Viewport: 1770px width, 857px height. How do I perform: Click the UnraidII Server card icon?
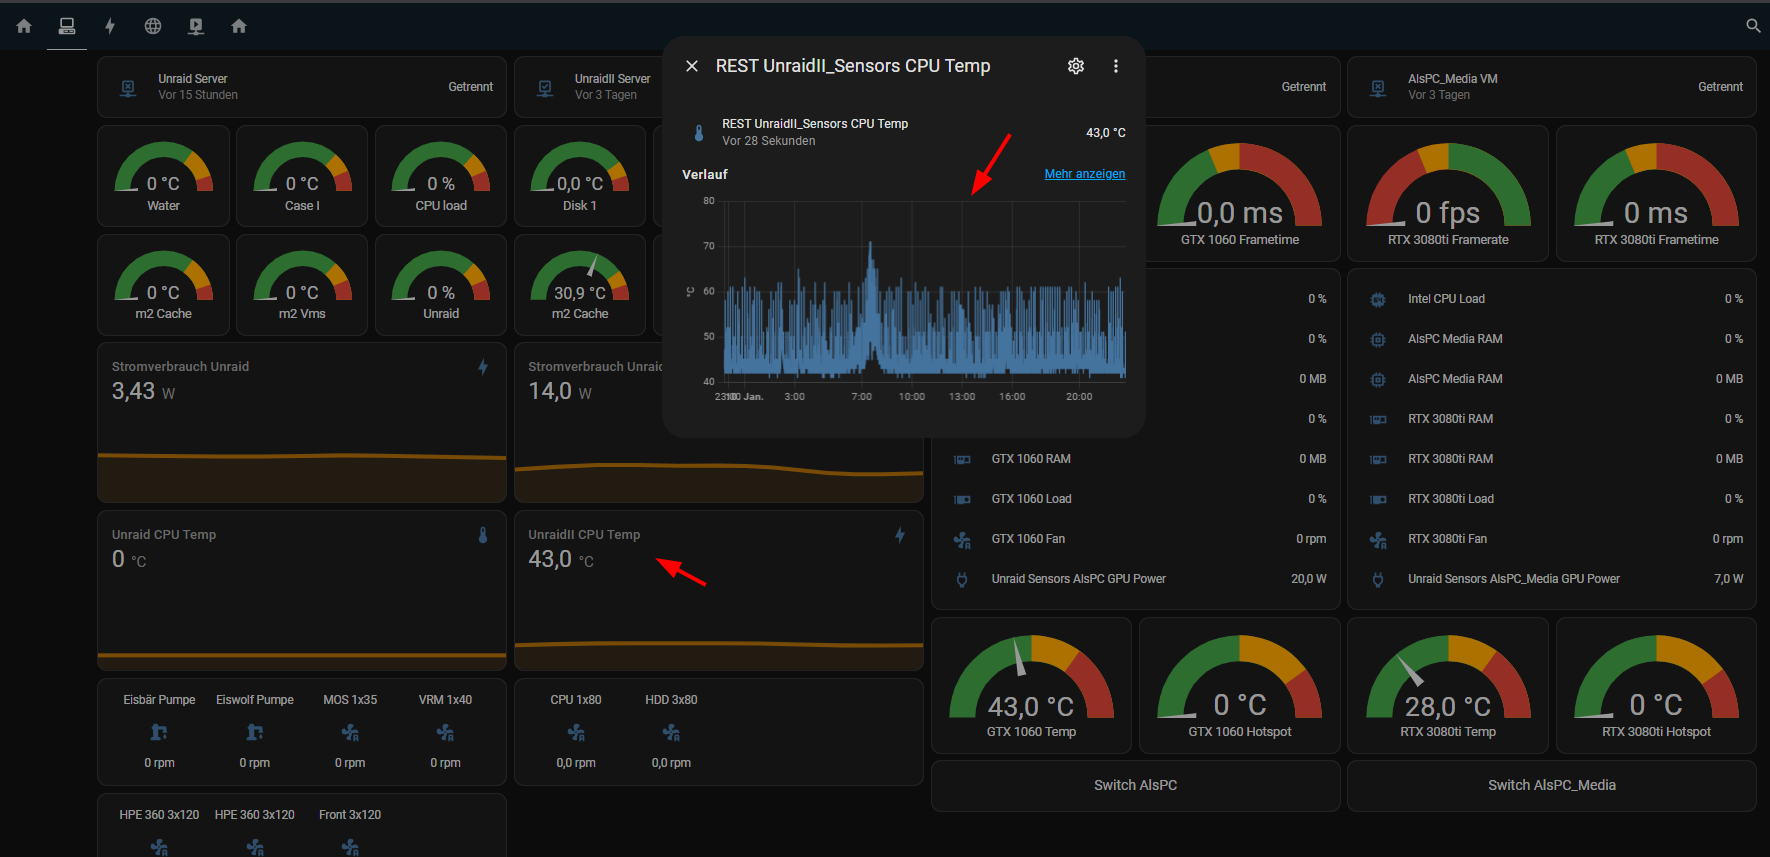click(x=545, y=88)
